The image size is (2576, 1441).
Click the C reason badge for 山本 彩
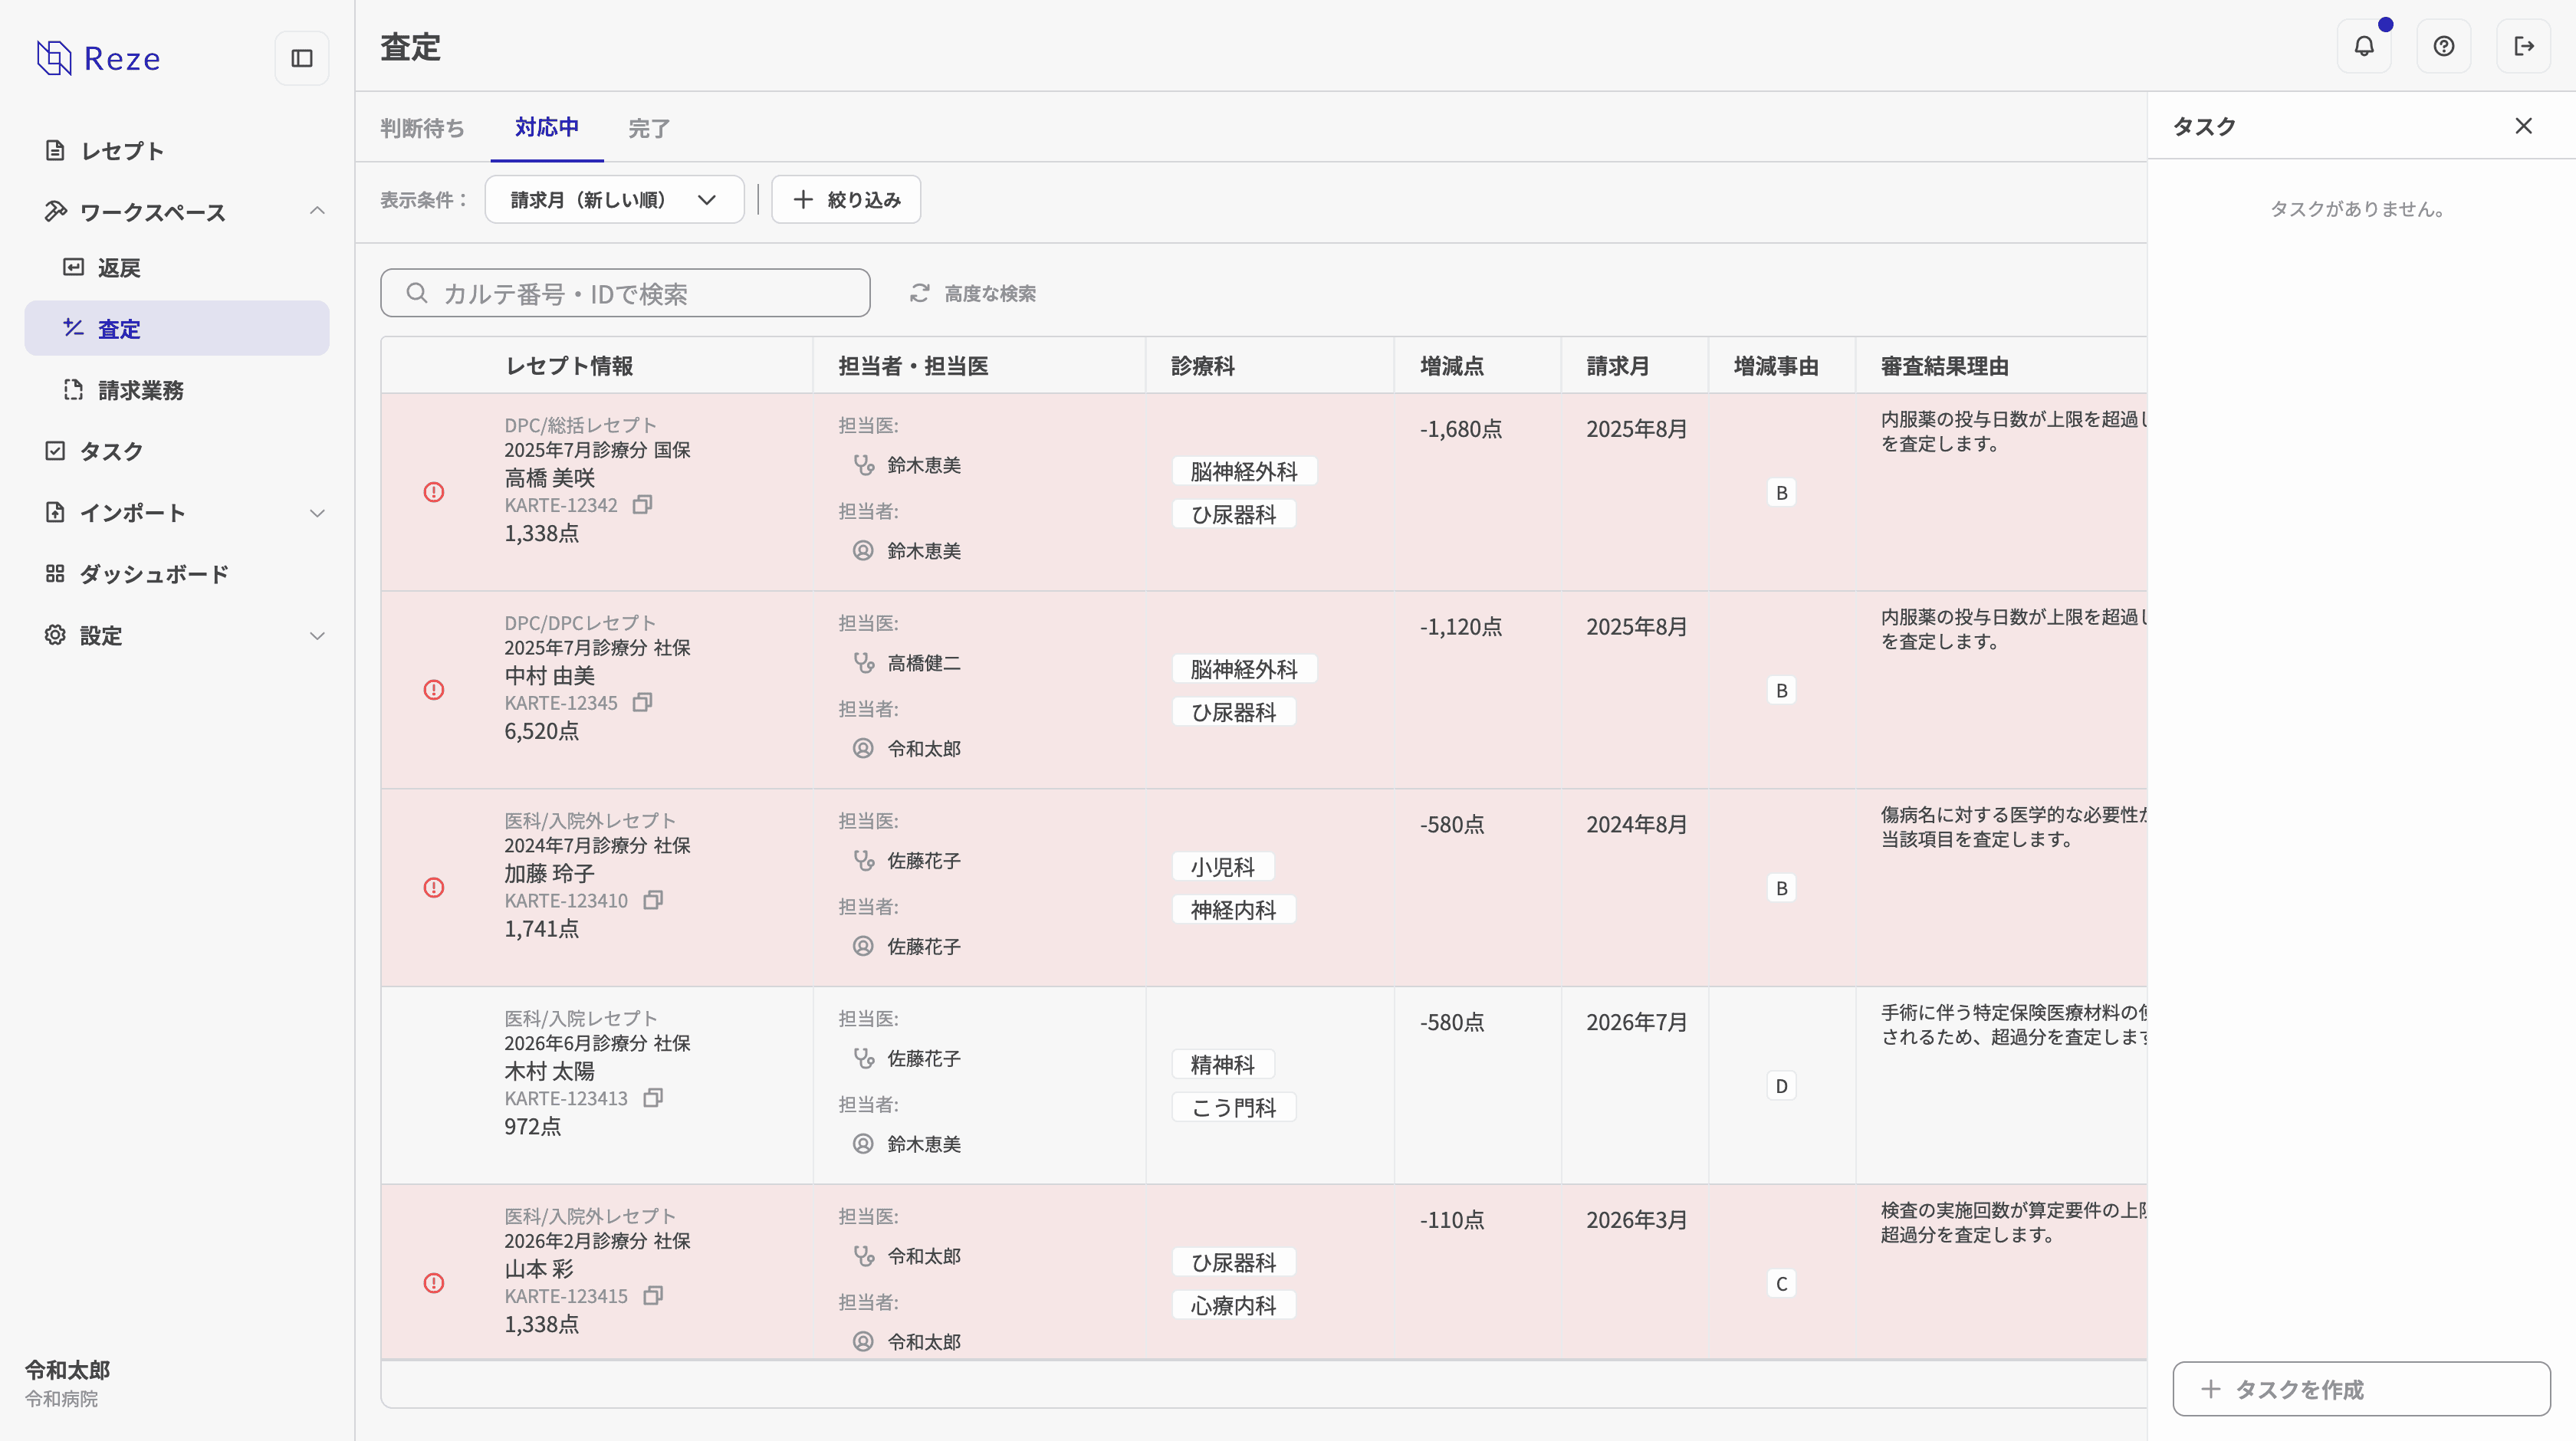1781,1283
